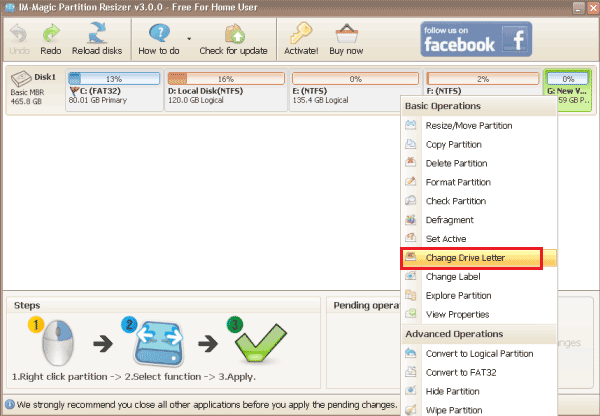Choose Hide Partition menu entry
The height and width of the screenshot is (416, 600).
tap(479, 391)
